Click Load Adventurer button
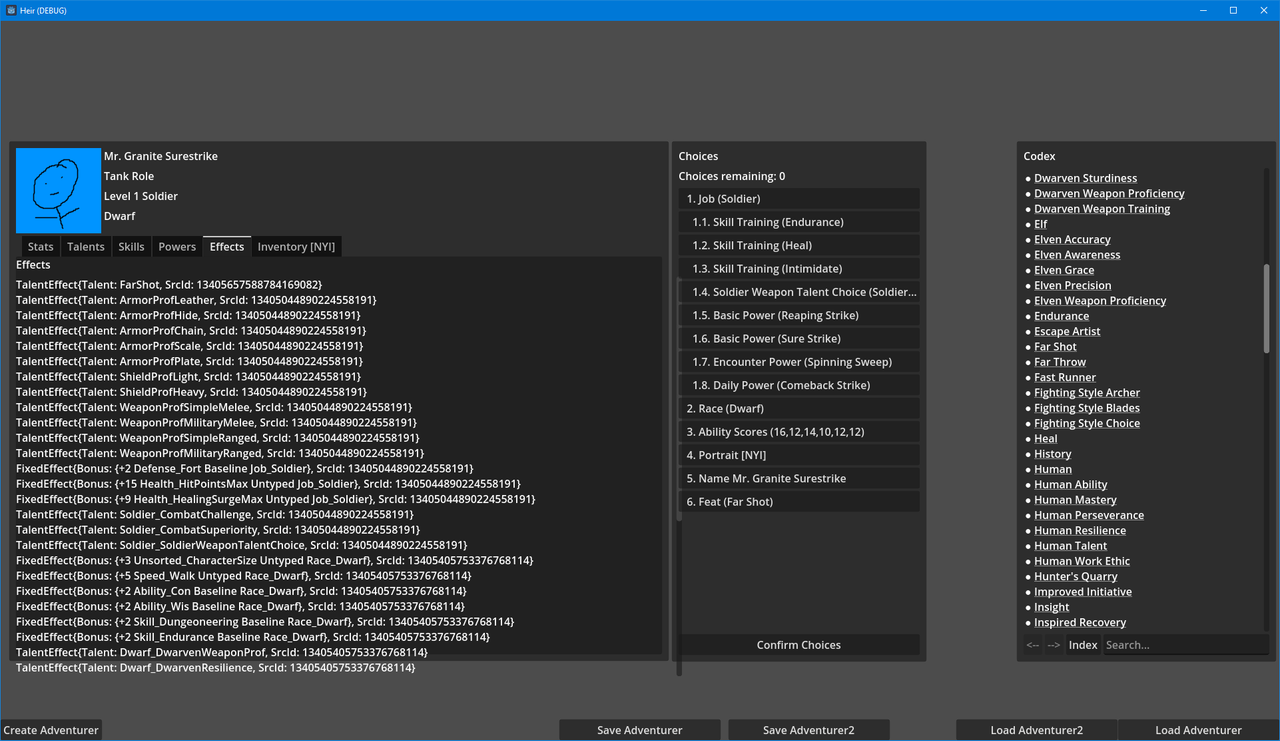1280x741 pixels. (1198, 730)
